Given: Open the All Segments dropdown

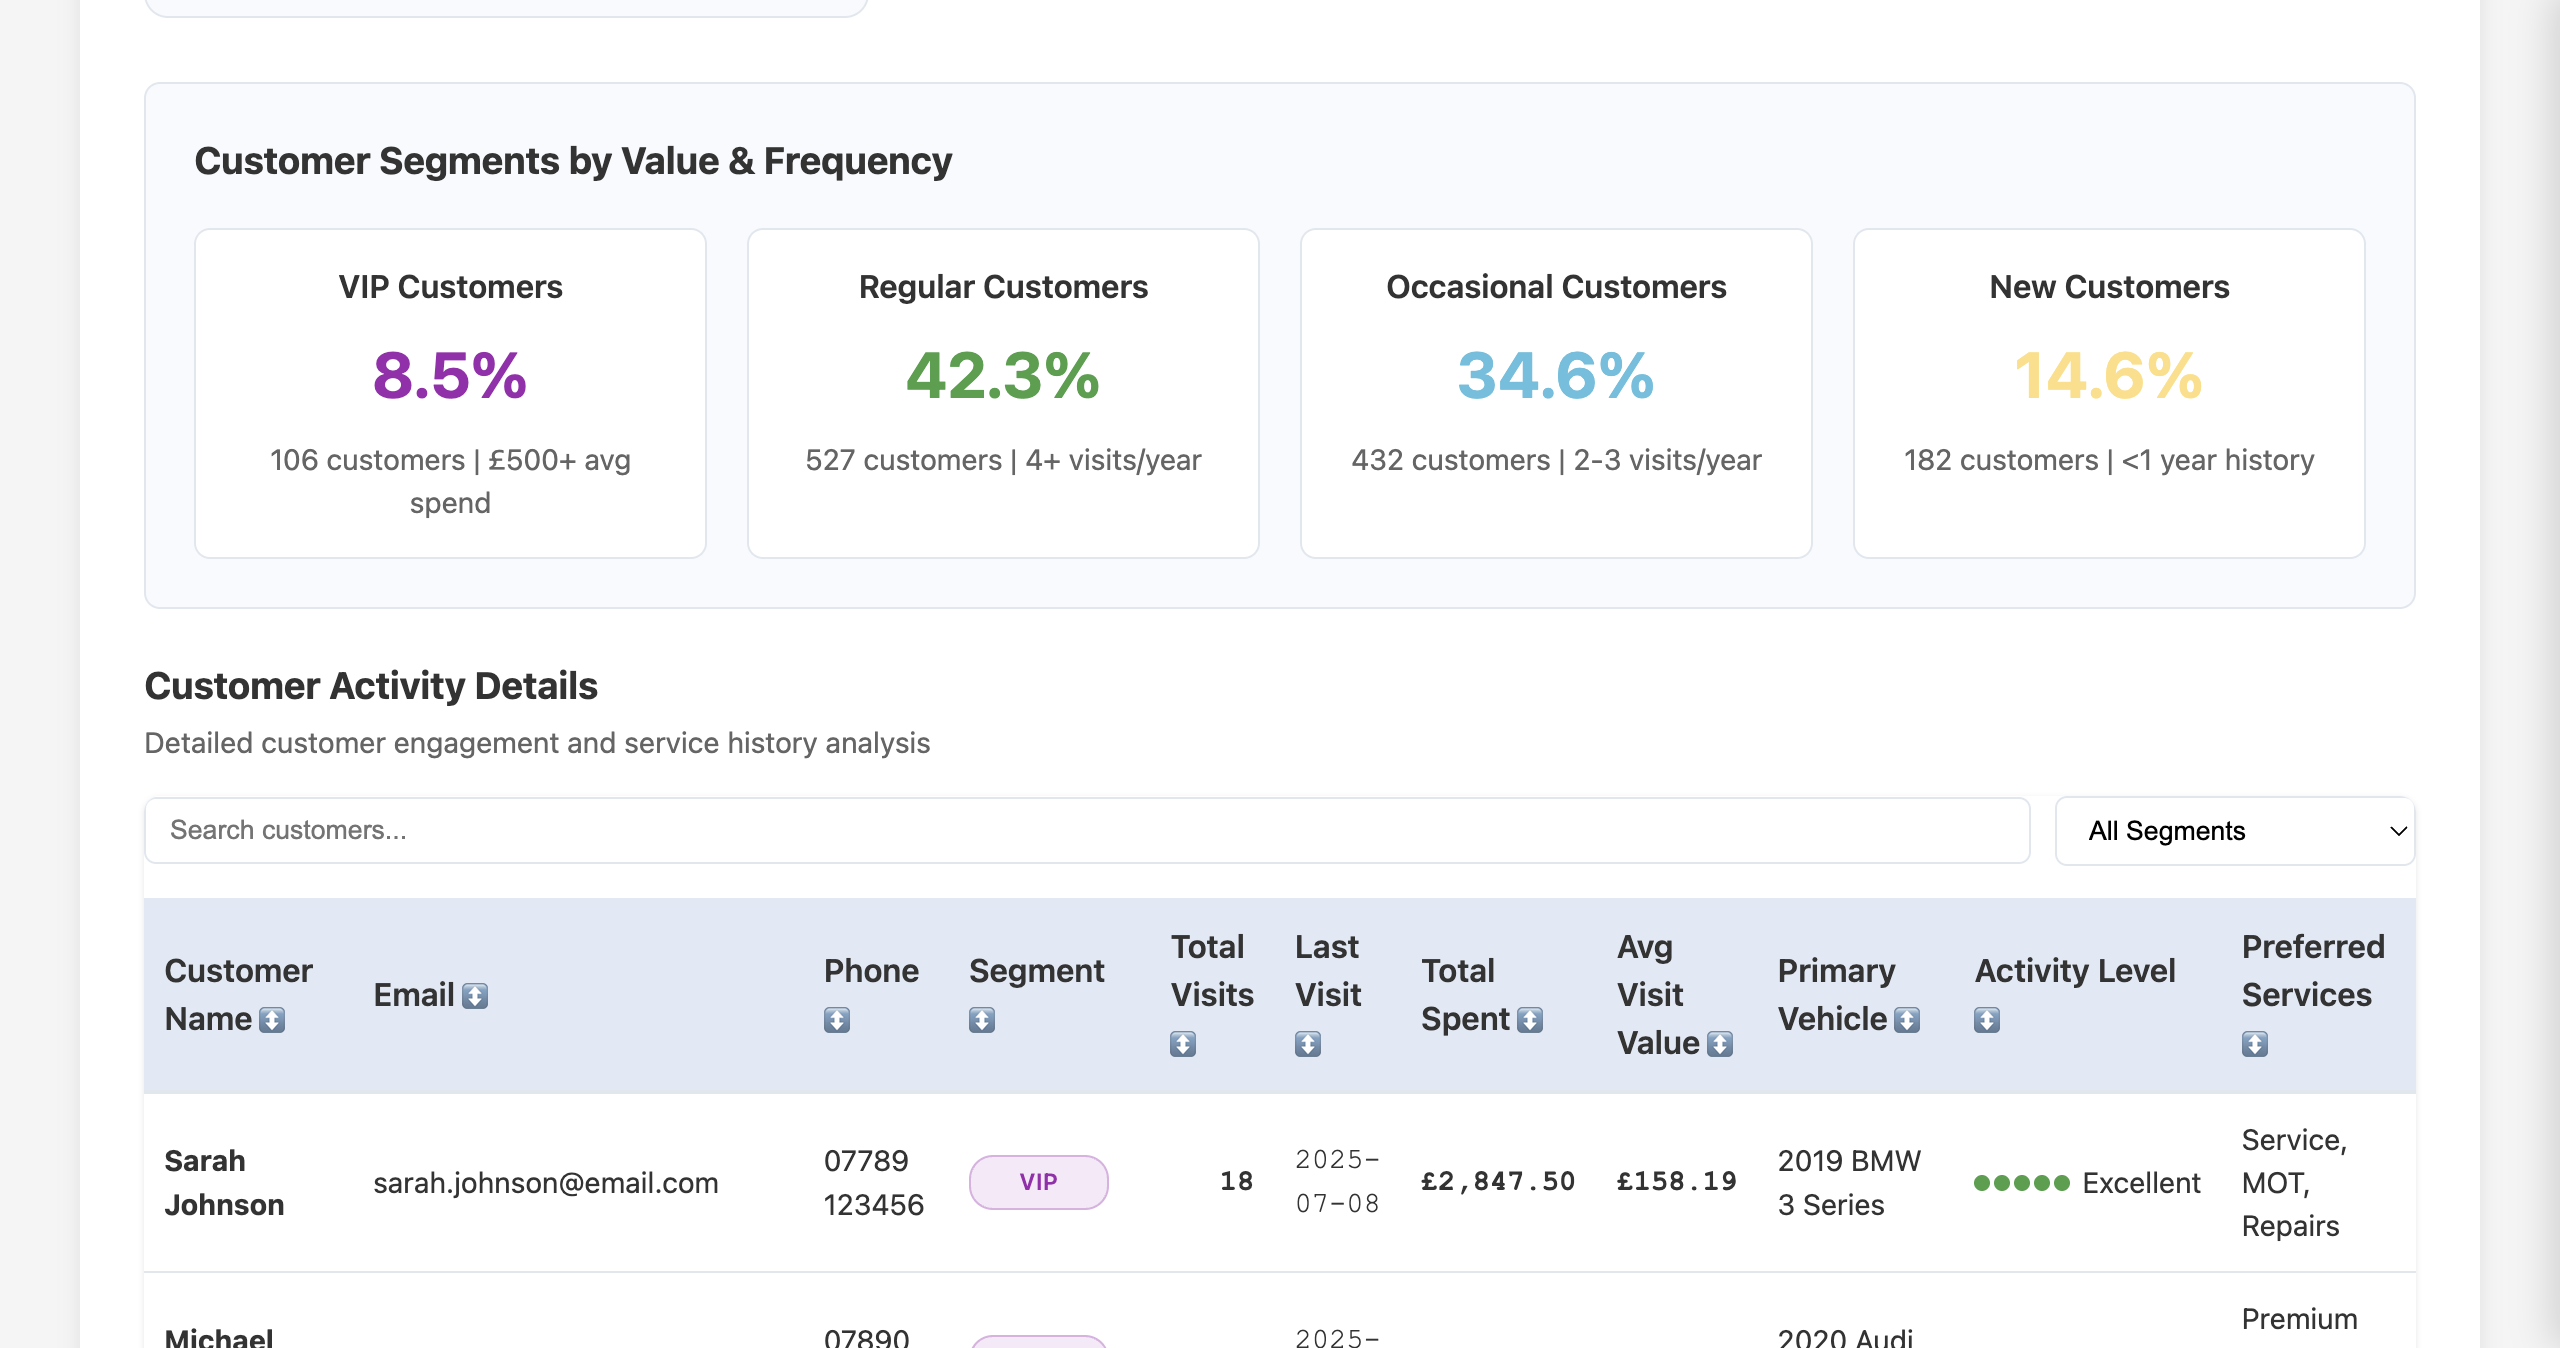Looking at the screenshot, I should click(2234, 831).
